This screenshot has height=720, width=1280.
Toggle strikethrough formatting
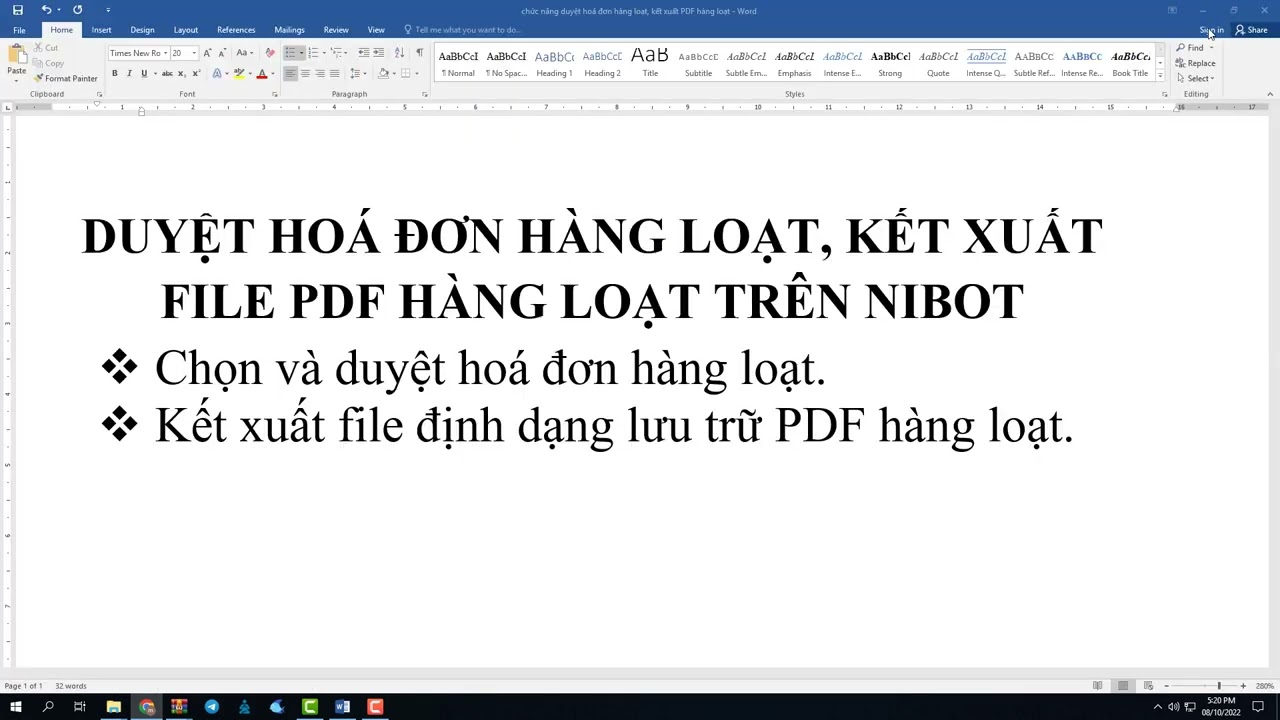tap(167, 73)
